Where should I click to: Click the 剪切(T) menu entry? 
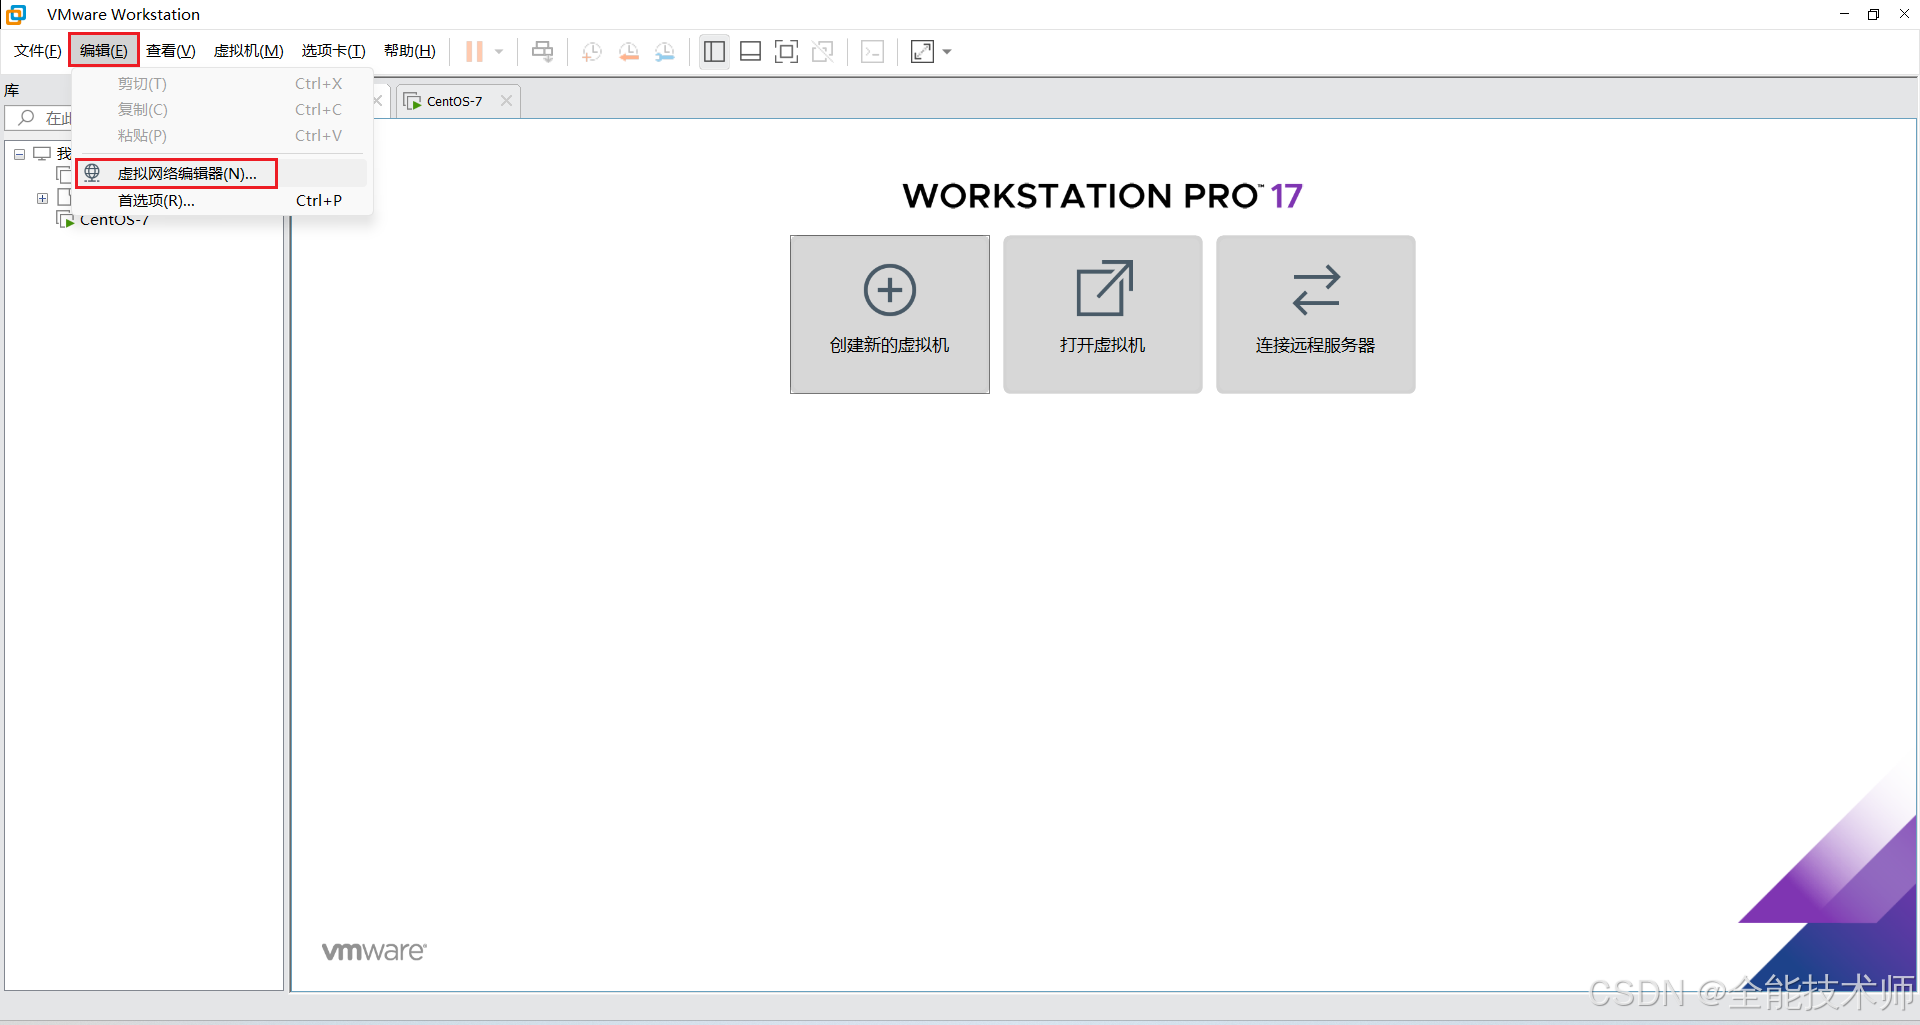(222, 84)
